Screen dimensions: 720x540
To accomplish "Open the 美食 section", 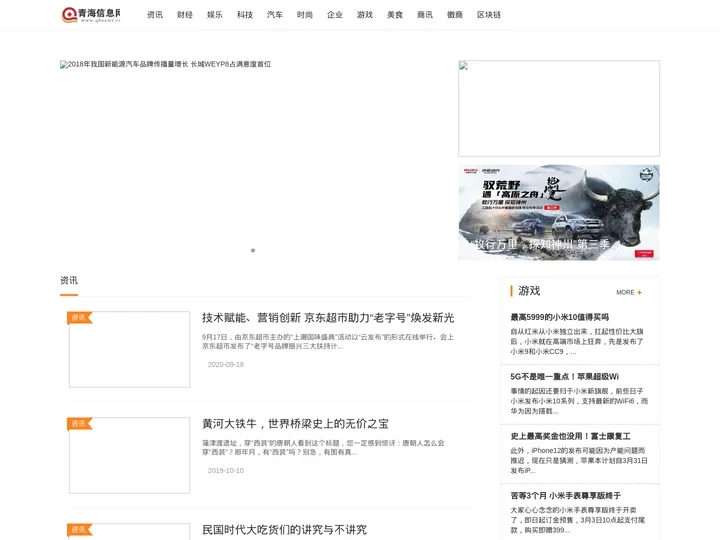I will pyautogui.click(x=394, y=15).
